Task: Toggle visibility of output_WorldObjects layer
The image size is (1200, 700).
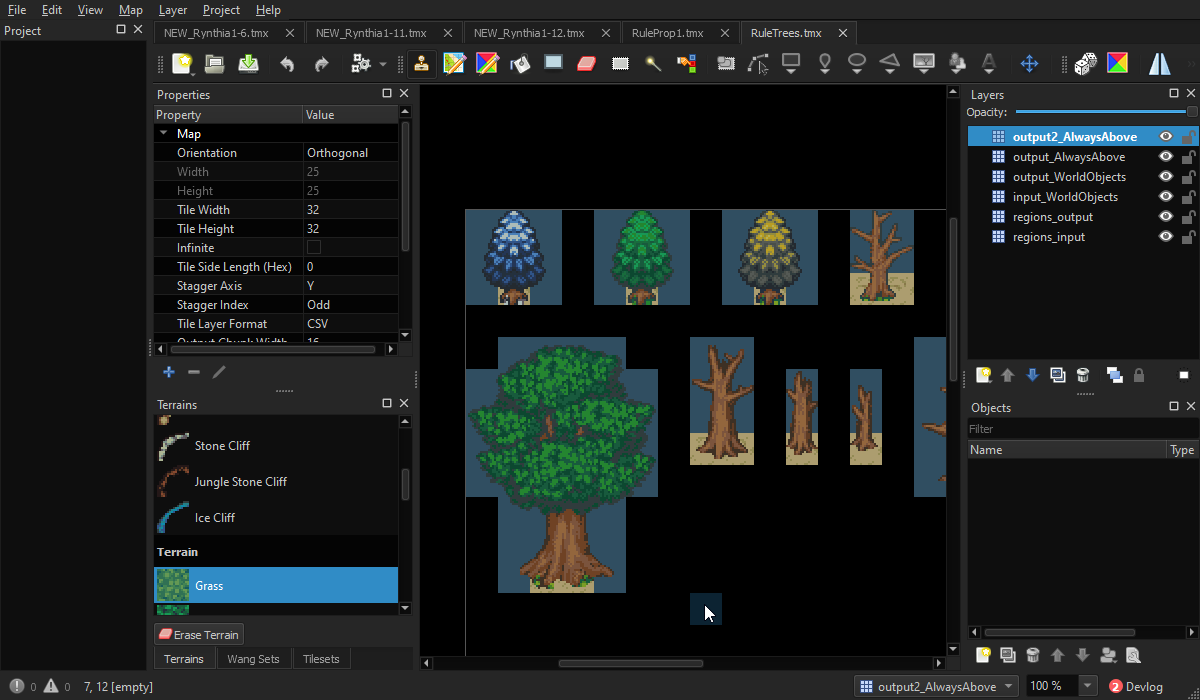Action: coord(1166,177)
